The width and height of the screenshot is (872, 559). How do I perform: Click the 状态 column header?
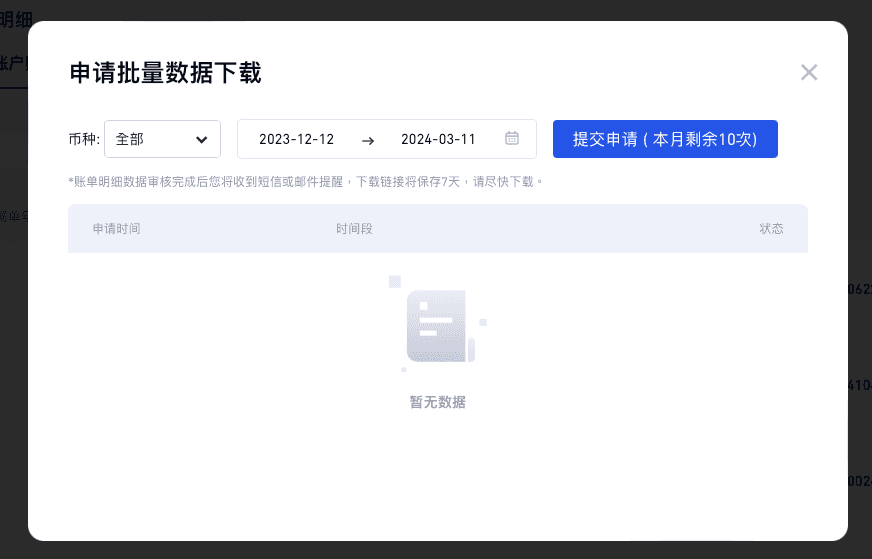coord(771,229)
